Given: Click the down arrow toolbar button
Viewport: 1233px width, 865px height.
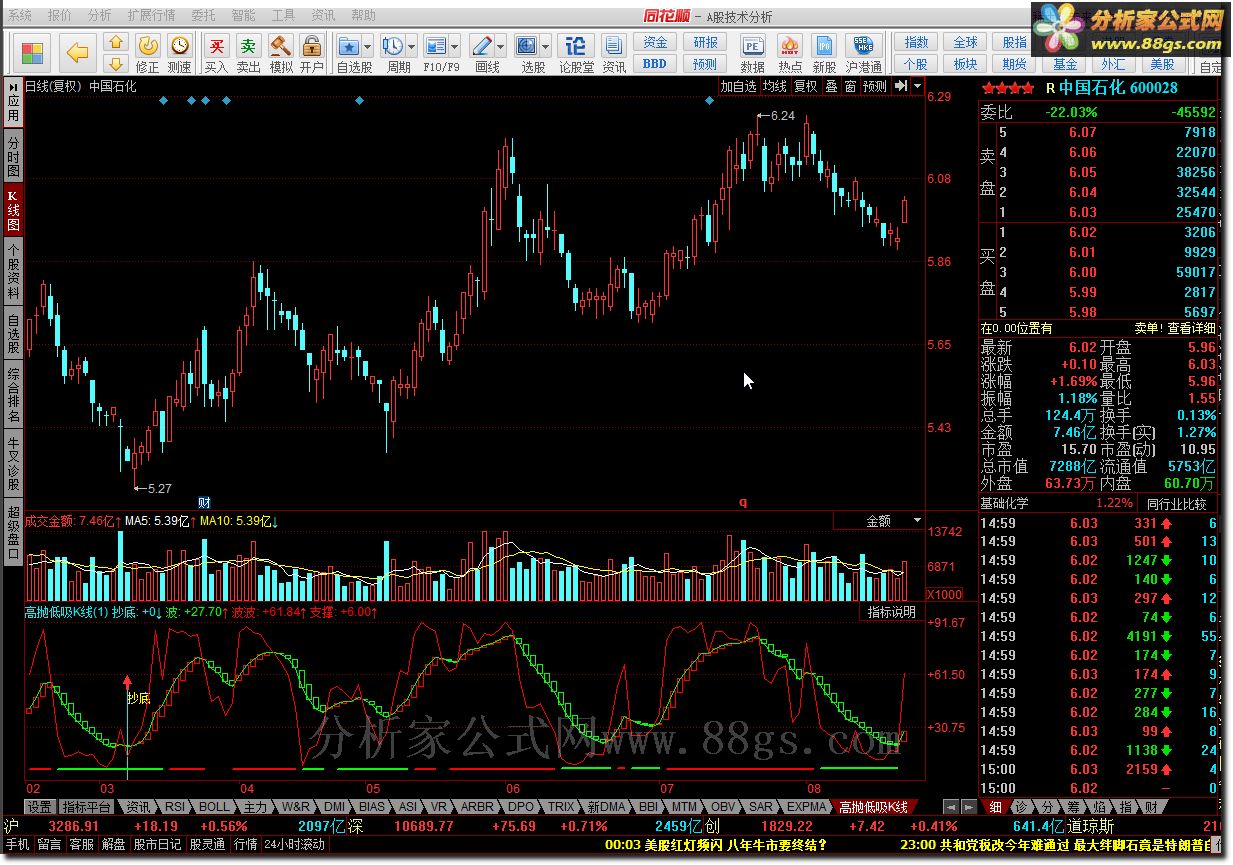Looking at the screenshot, I should (x=116, y=64).
